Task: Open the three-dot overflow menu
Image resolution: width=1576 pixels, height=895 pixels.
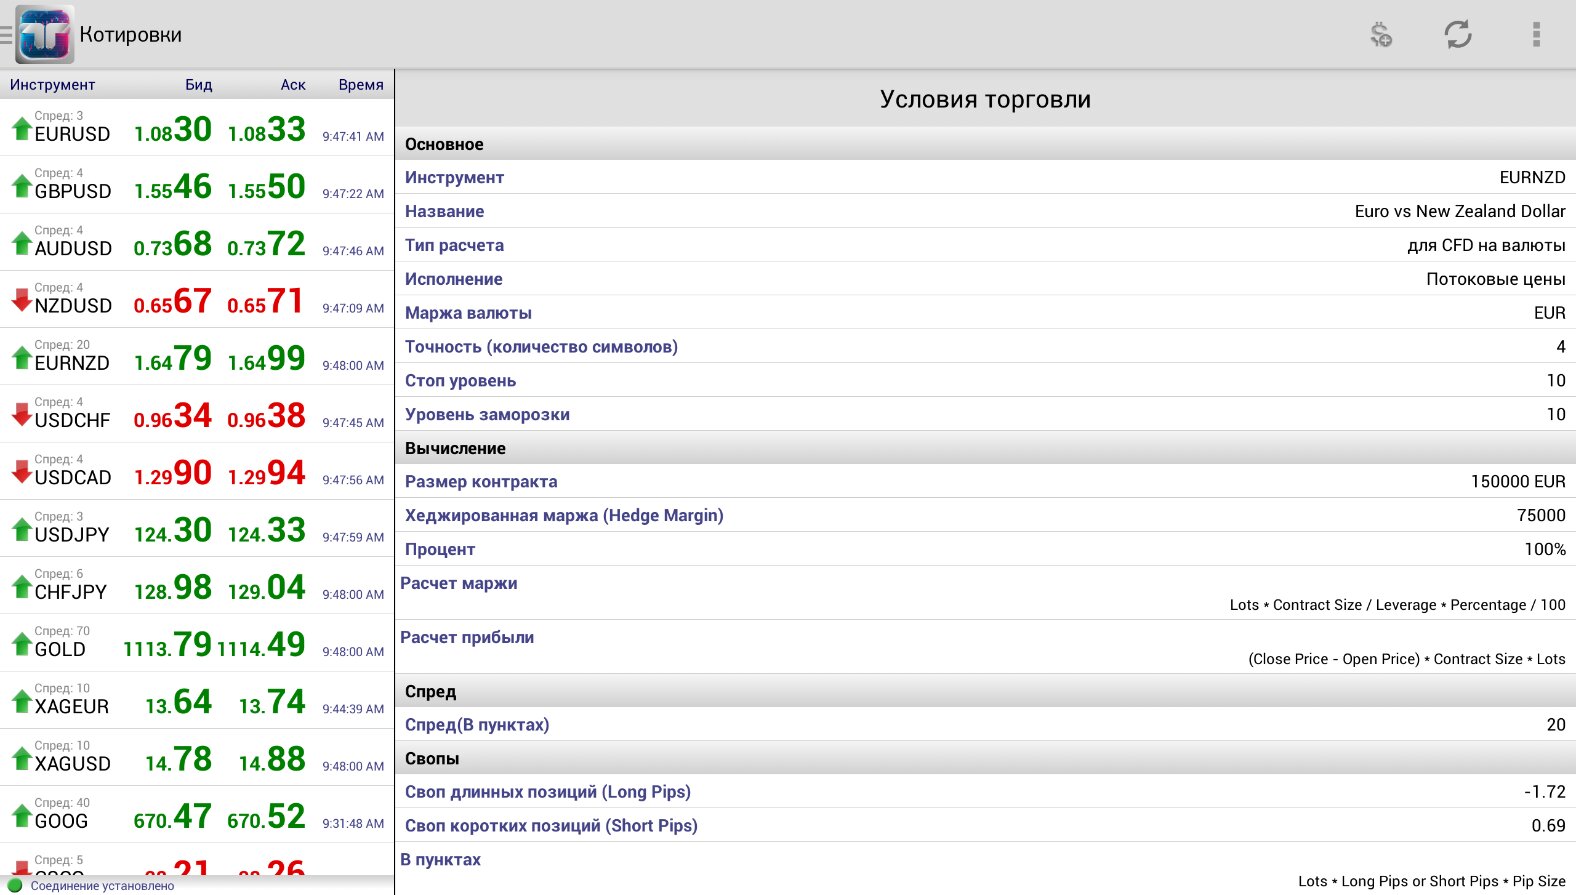Action: coord(1536,35)
